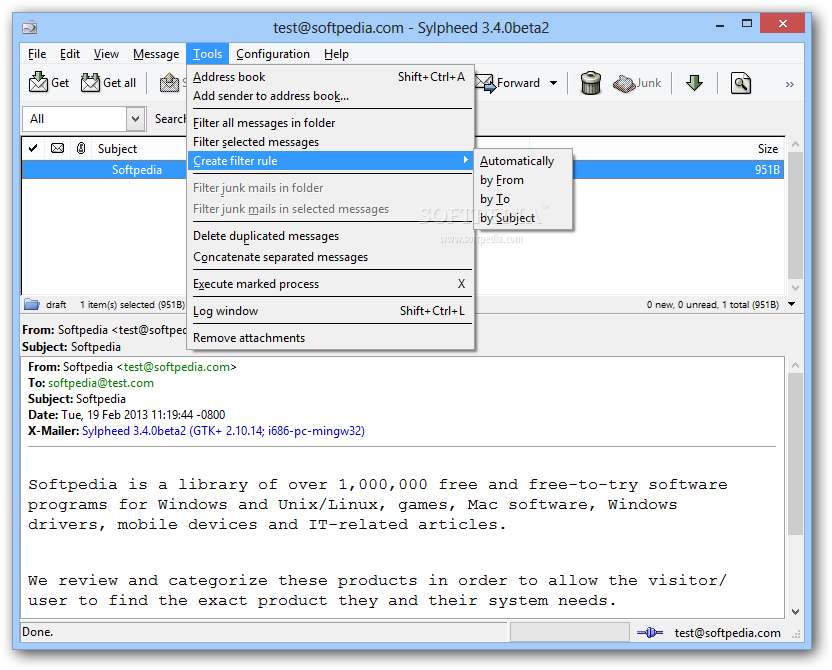The width and height of the screenshot is (832, 670).
Task: Open the Configuration menu
Action: tap(273, 54)
